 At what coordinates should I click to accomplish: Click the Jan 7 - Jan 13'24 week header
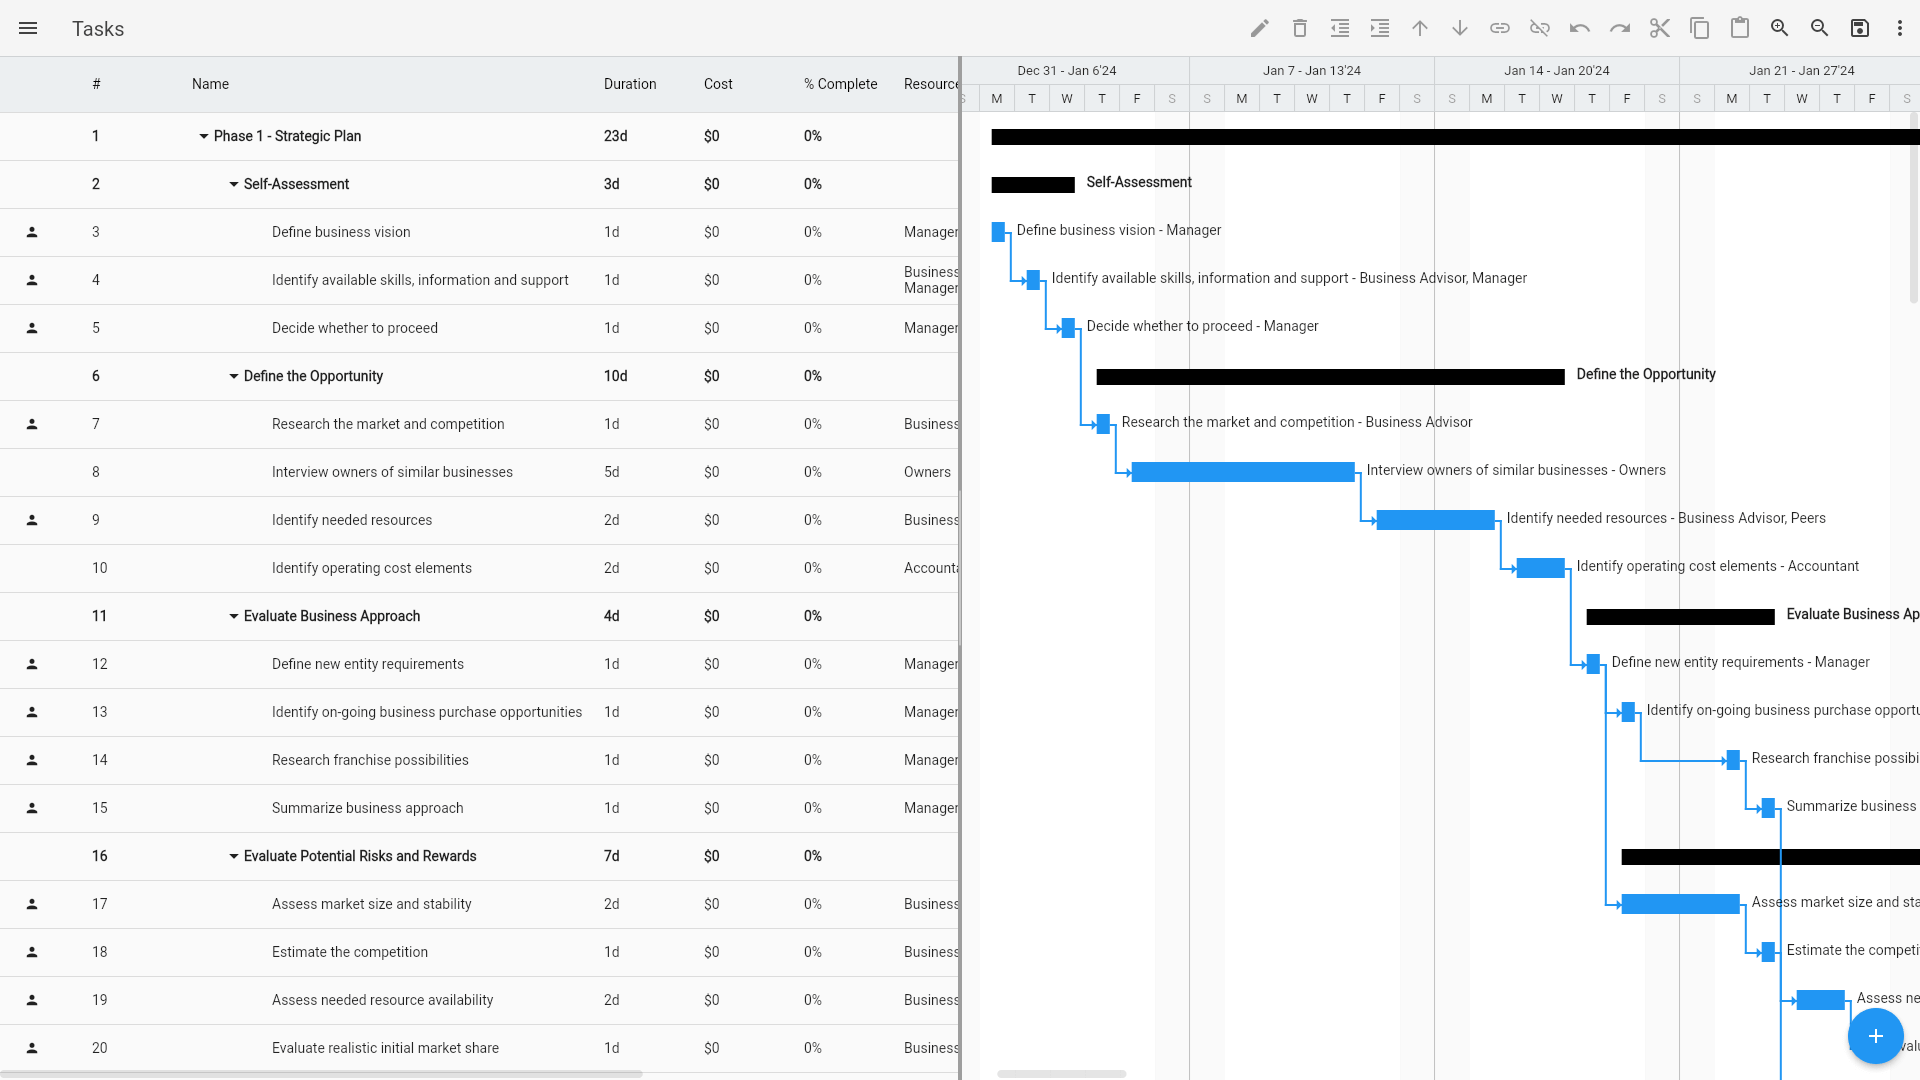pyautogui.click(x=1312, y=71)
